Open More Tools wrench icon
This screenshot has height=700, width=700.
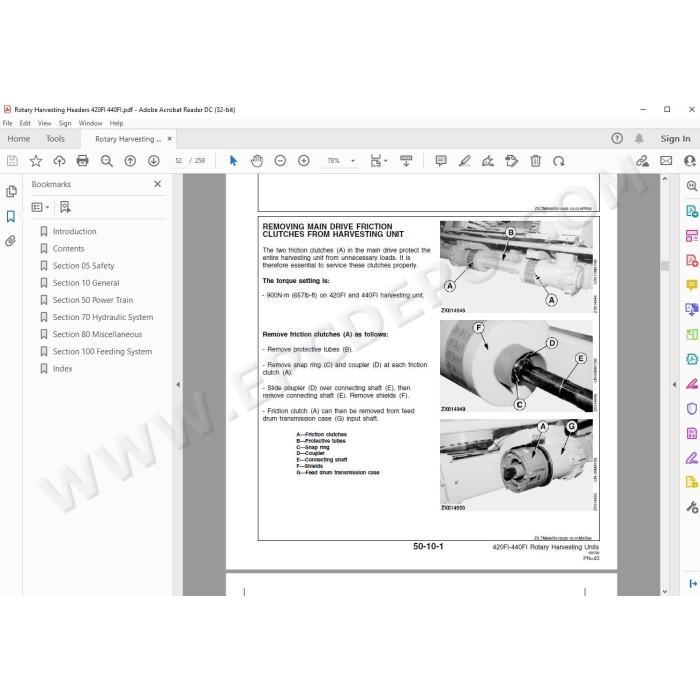point(692,507)
